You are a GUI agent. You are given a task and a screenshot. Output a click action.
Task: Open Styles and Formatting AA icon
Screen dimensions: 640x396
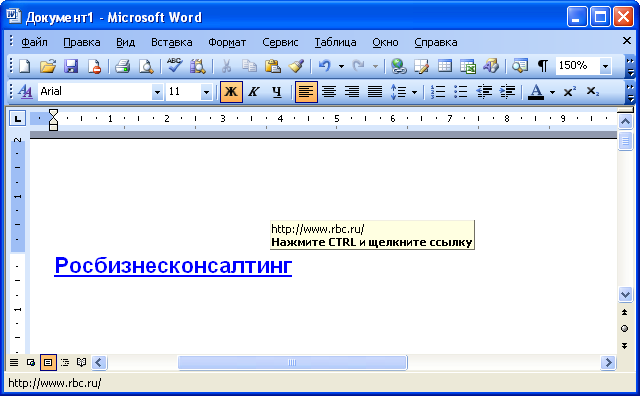tap(25, 91)
